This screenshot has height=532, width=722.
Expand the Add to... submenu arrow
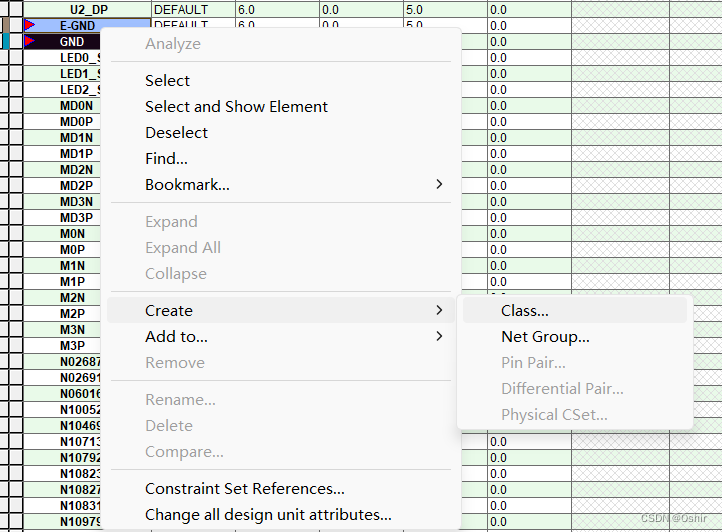pyautogui.click(x=439, y=337)
